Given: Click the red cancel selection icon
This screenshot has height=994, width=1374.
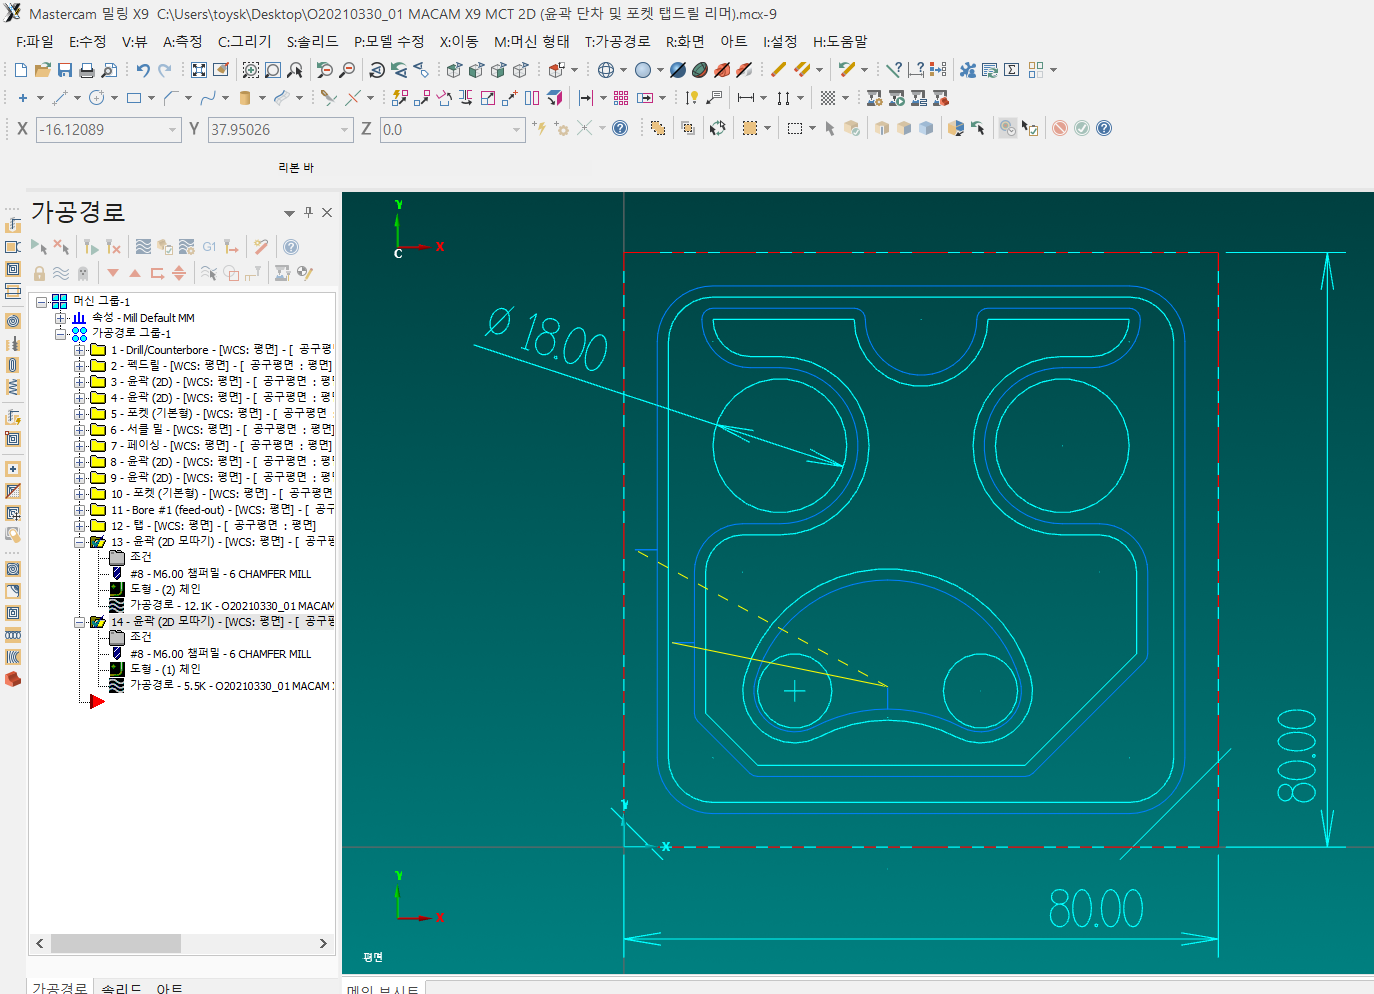Looking at the screenshot, I should coord(1060,128).
